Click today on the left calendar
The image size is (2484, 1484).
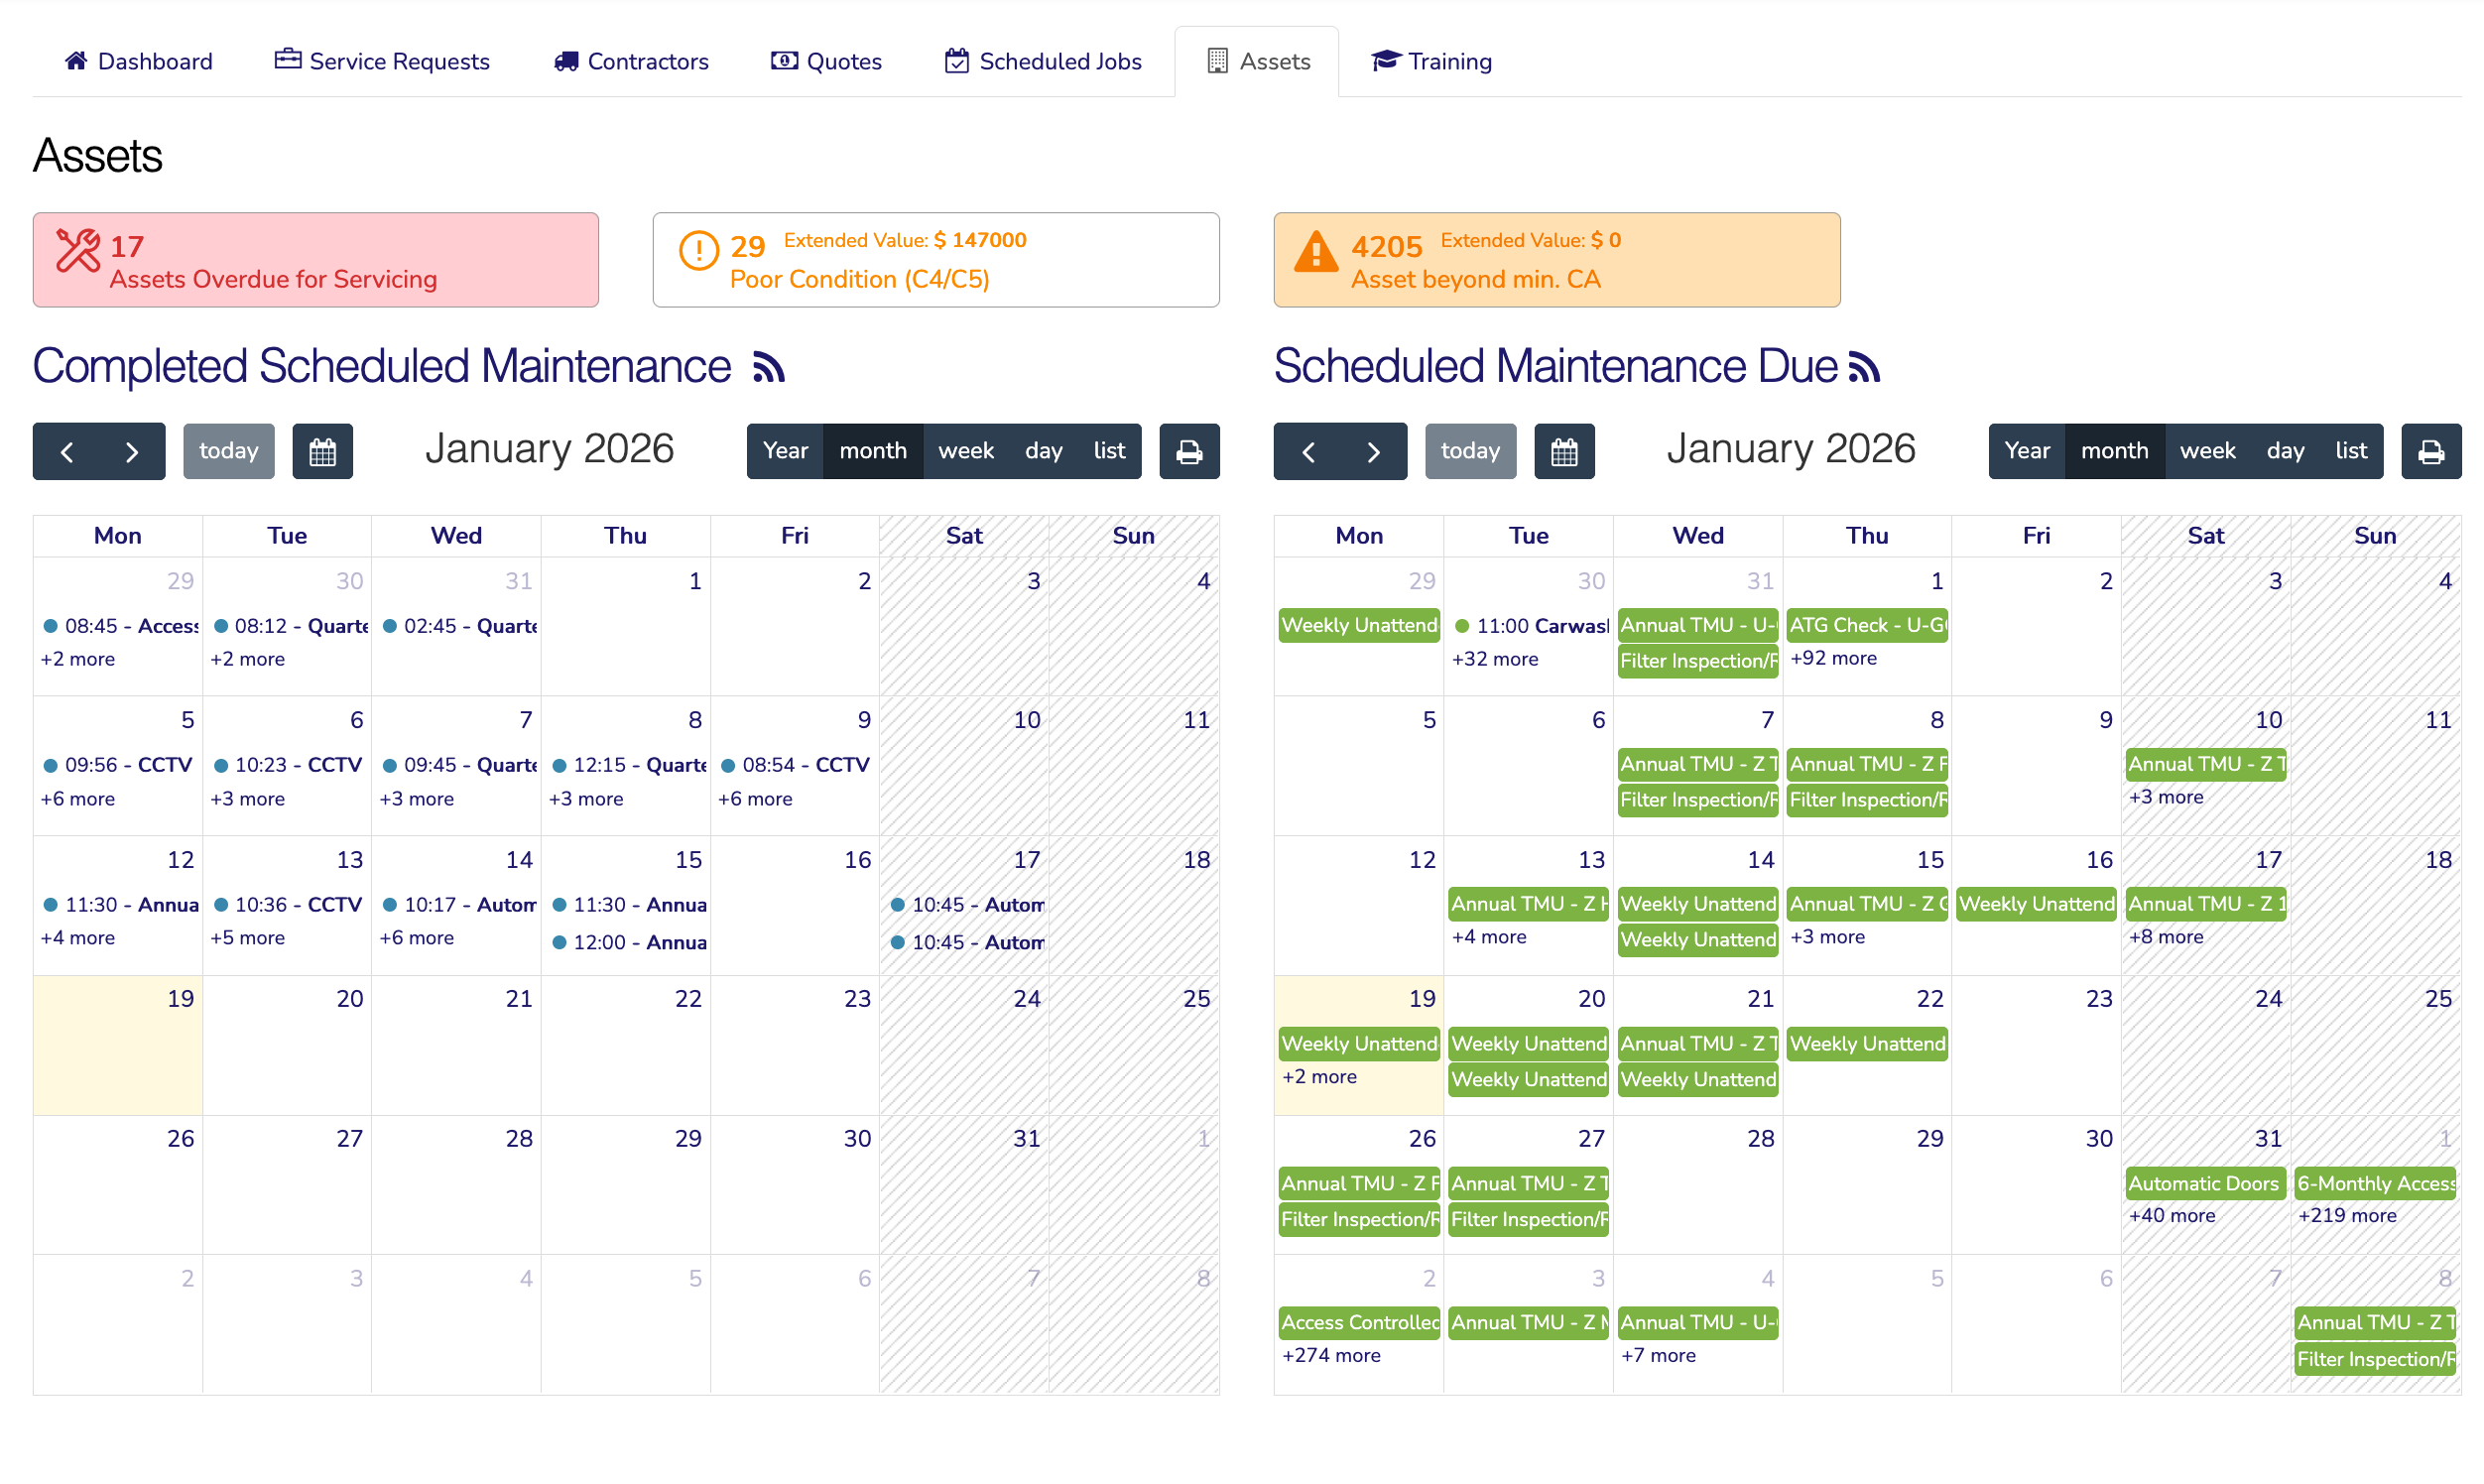228,451
